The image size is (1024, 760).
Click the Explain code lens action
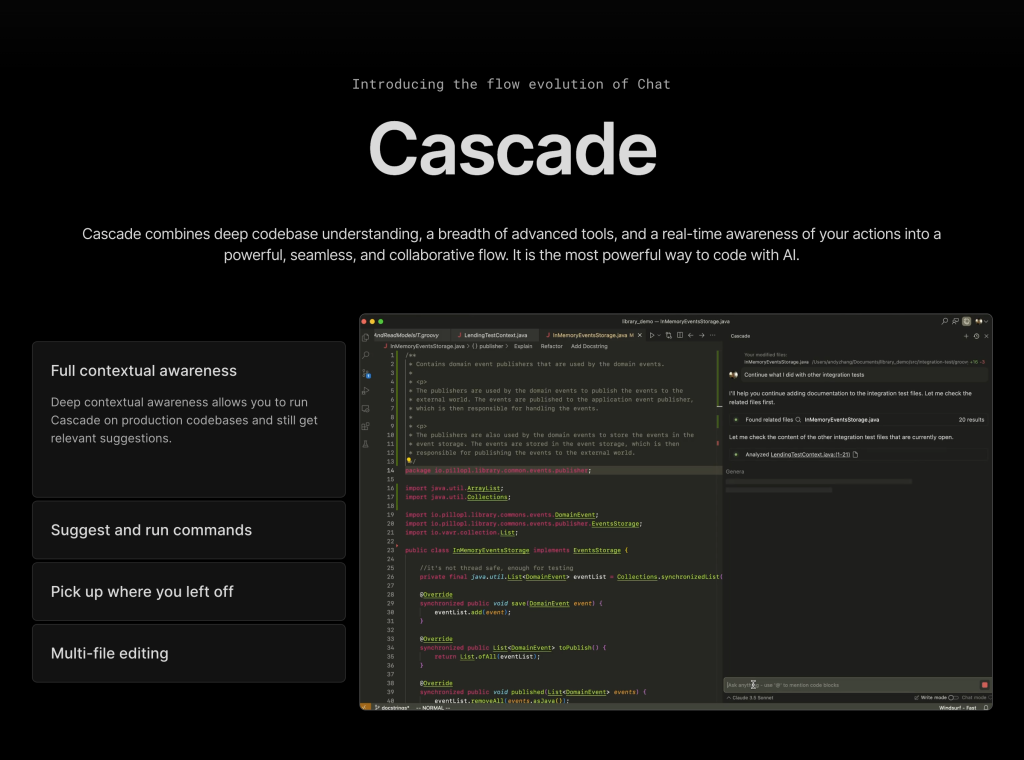tap(523, 346)
